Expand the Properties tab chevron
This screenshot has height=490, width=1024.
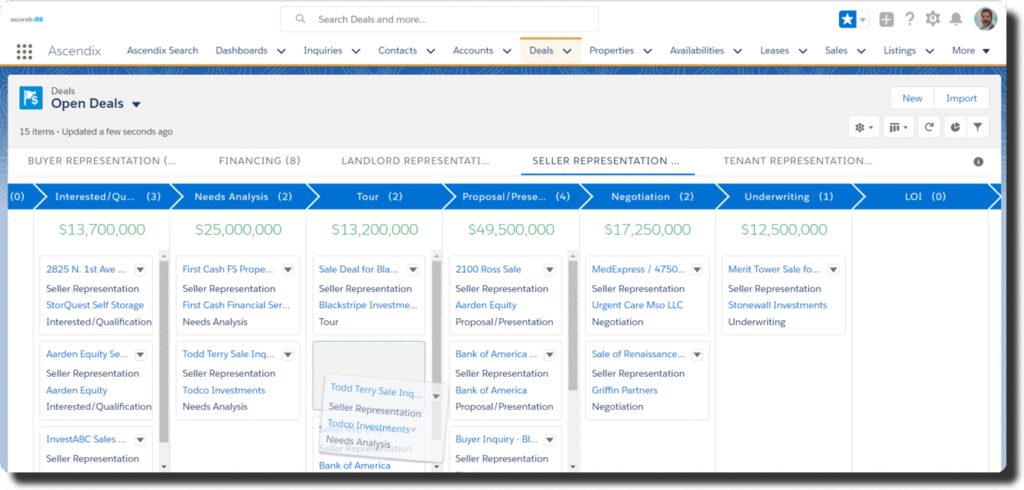point(647,51)
